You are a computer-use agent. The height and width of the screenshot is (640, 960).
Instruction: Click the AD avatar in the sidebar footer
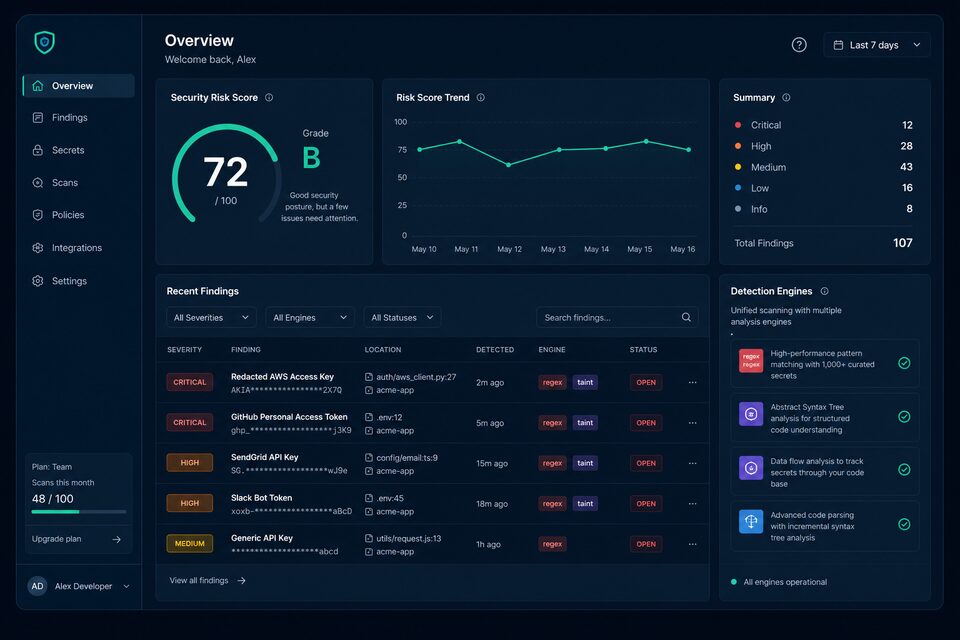click(37, 586)
